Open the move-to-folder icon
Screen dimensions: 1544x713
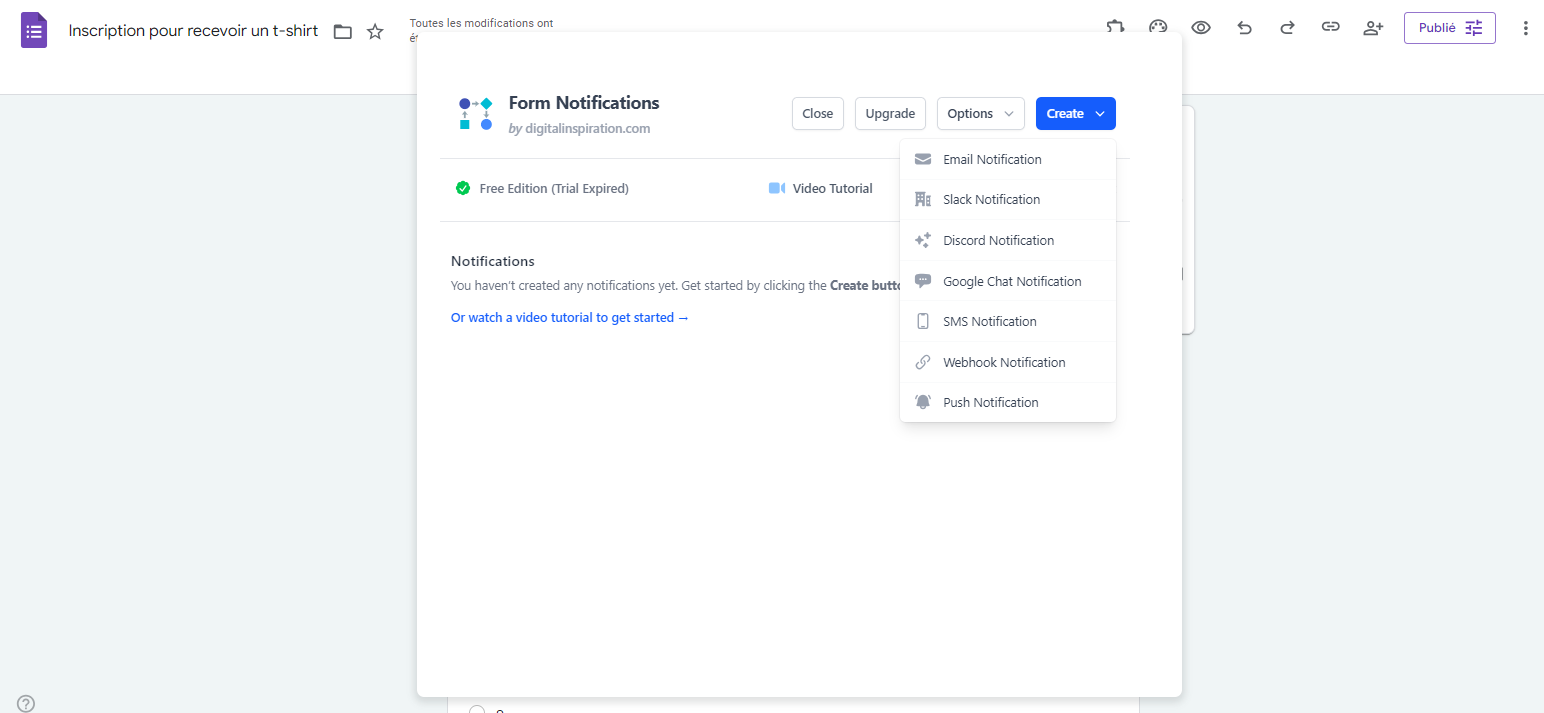point(343,31)
